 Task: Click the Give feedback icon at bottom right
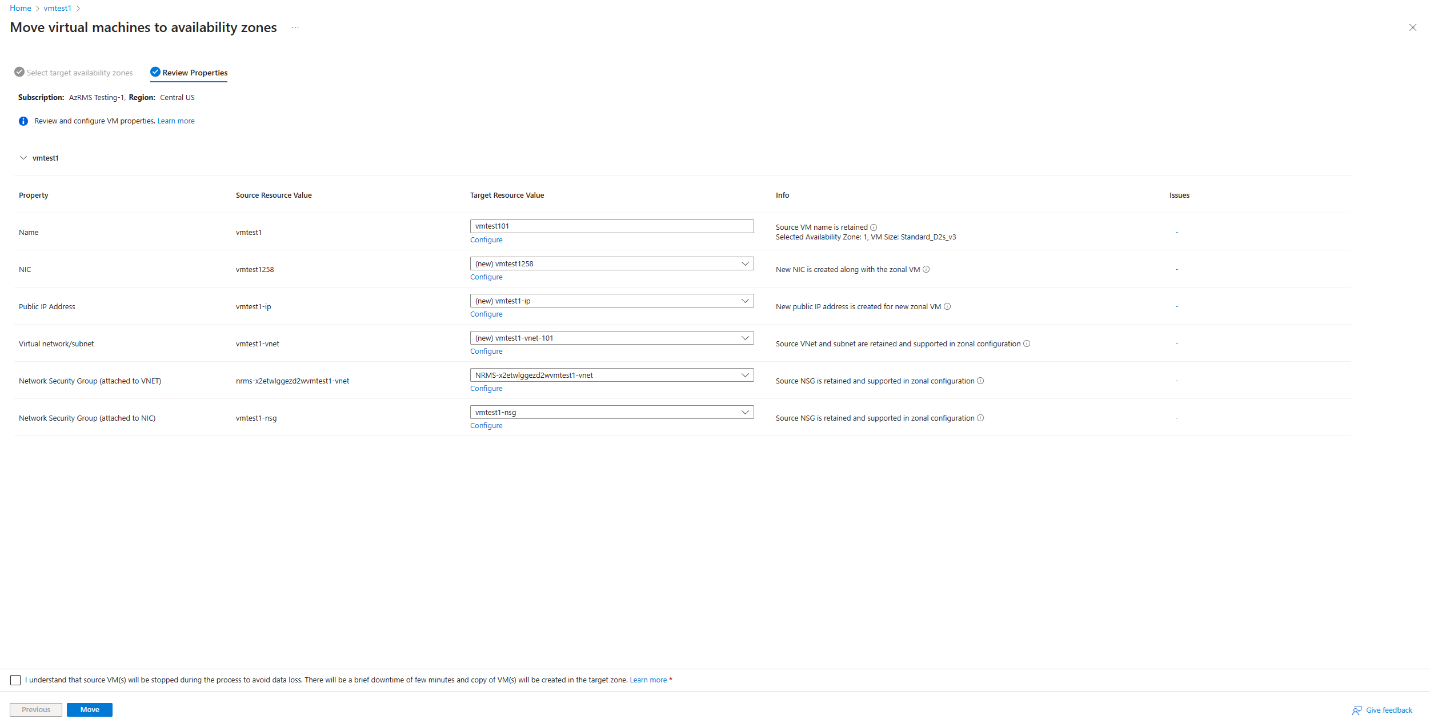[x=1359, y=710]
